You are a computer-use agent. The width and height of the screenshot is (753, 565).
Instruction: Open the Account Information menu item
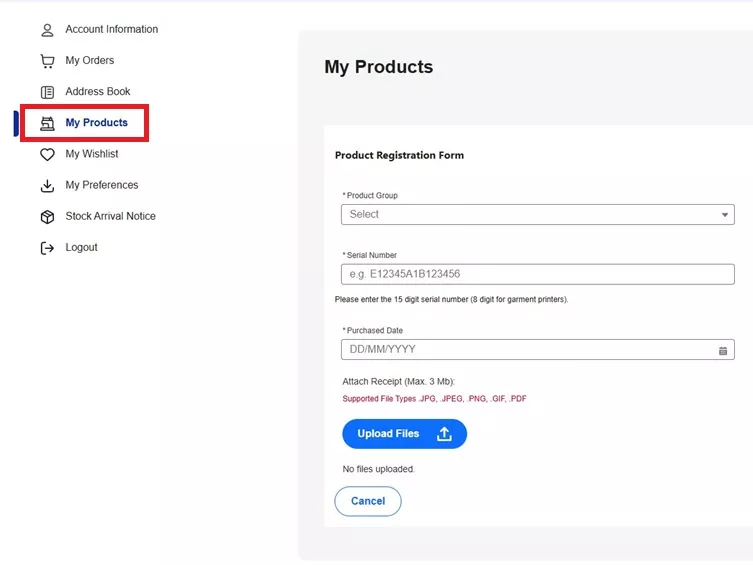pos(111,30)
